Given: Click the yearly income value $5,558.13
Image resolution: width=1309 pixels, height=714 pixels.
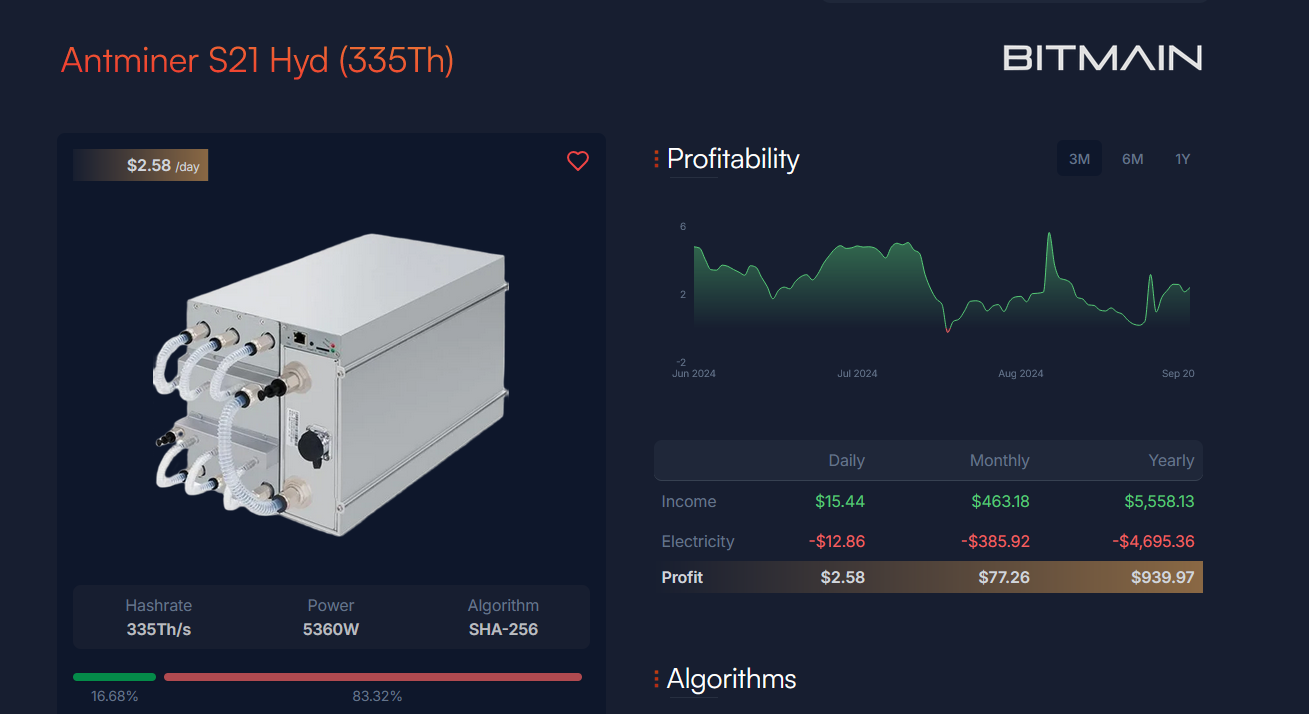Looking at the screenshot, I should tap(1159, 502).
